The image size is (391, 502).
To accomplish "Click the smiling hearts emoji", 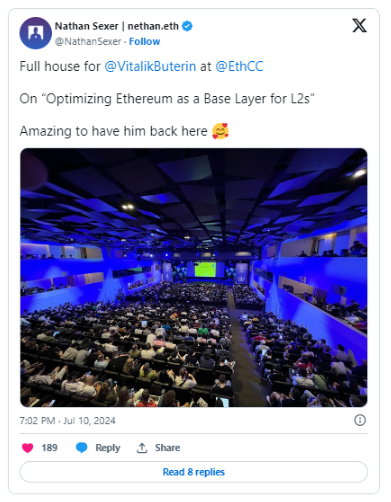I will point(220,131).
